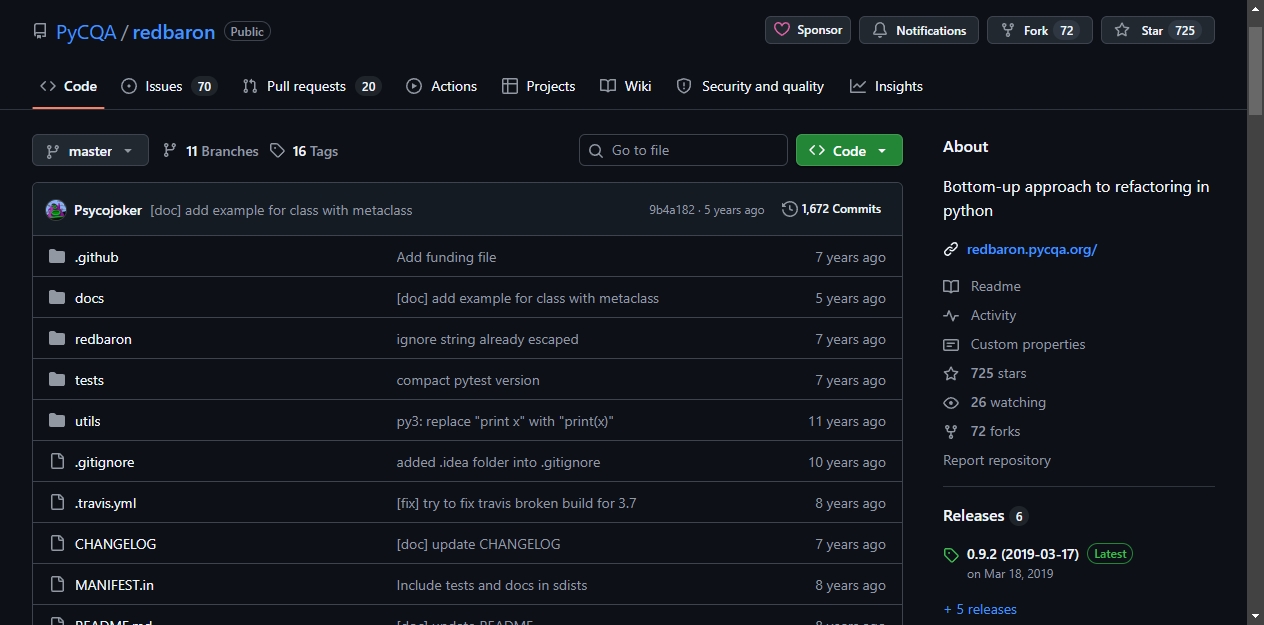Fork the repository via Fork button
Viewport: 1264px width, 625px height.
[1040, 30]
